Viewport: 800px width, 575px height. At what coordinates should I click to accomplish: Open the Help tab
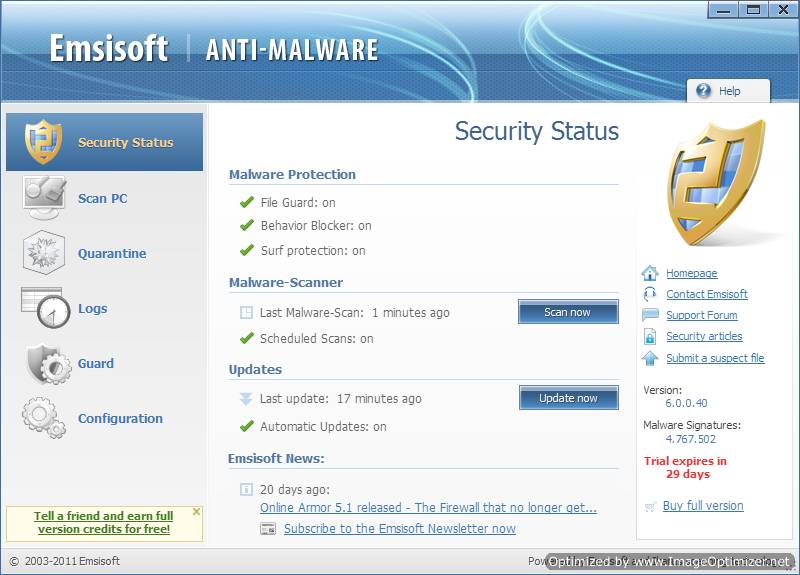[x=728, y=91]
